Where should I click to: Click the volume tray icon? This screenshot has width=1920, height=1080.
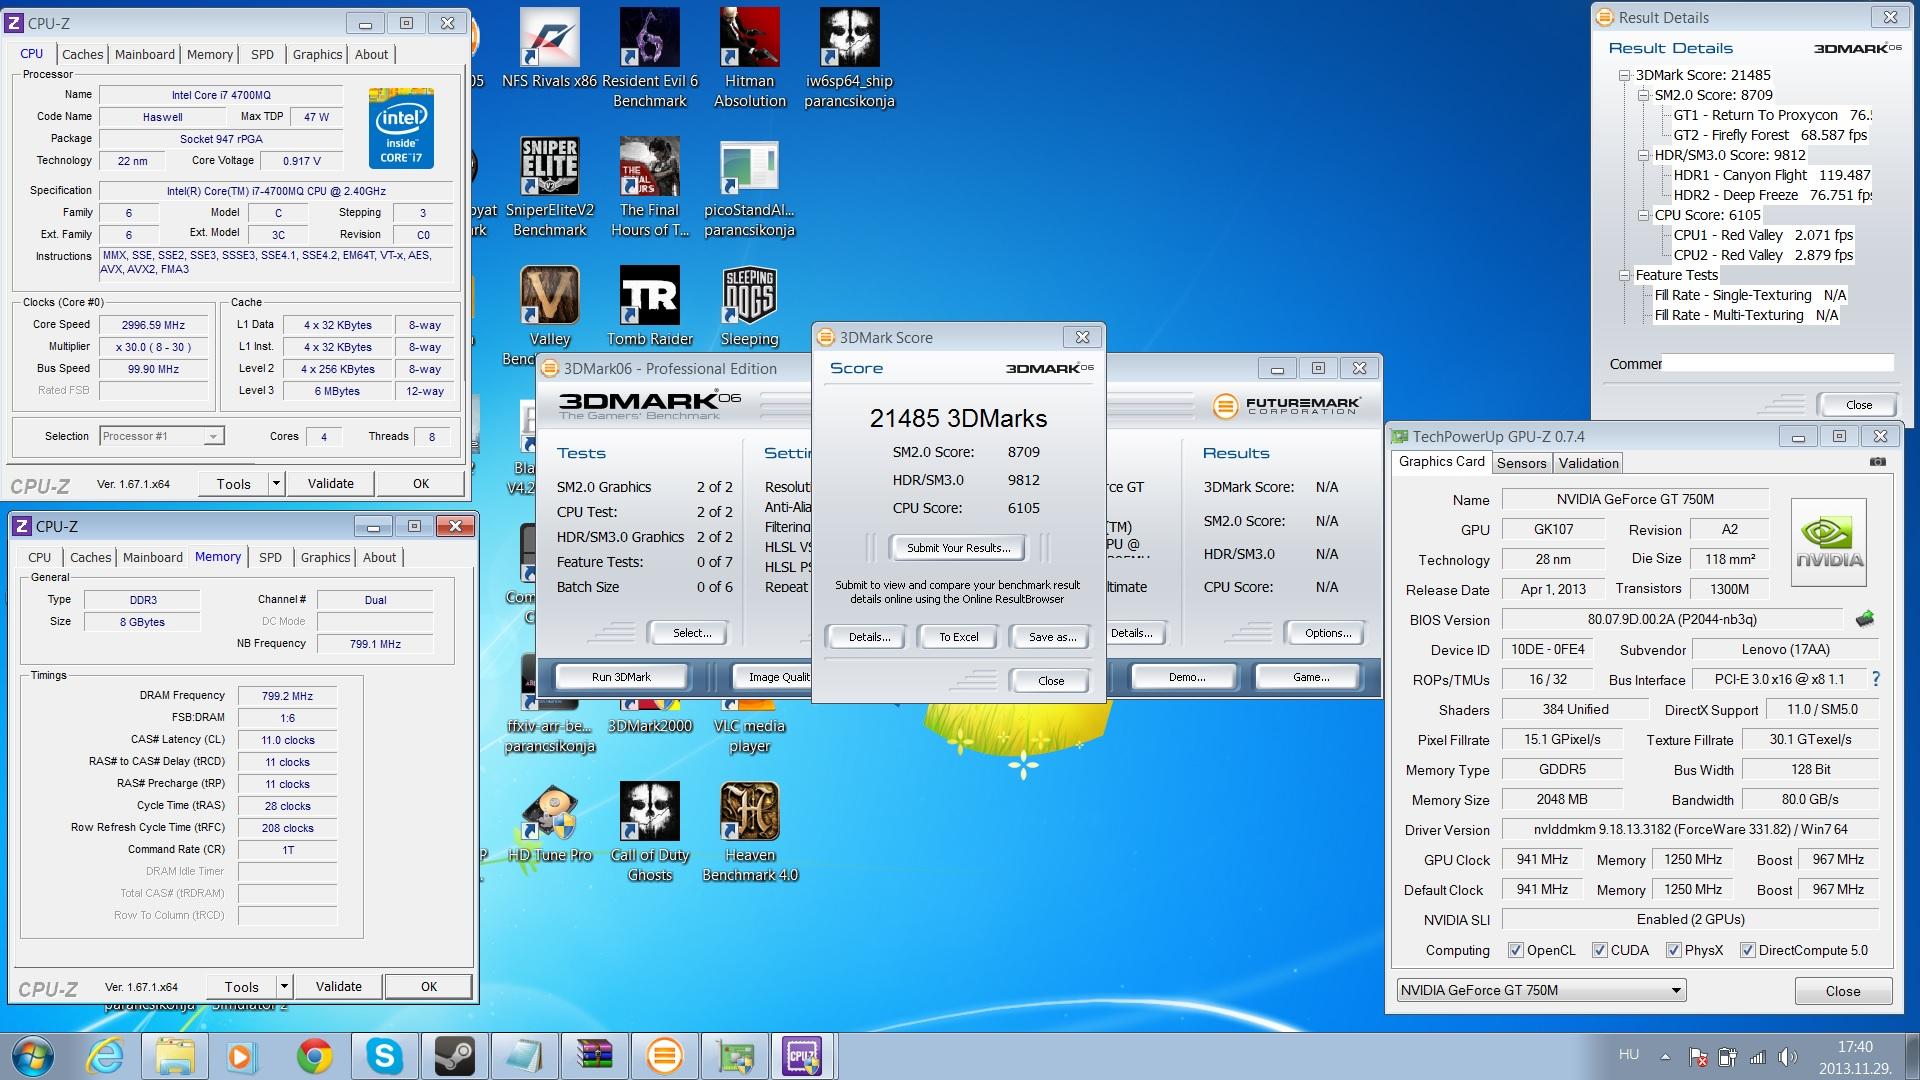point(1787,1056)
